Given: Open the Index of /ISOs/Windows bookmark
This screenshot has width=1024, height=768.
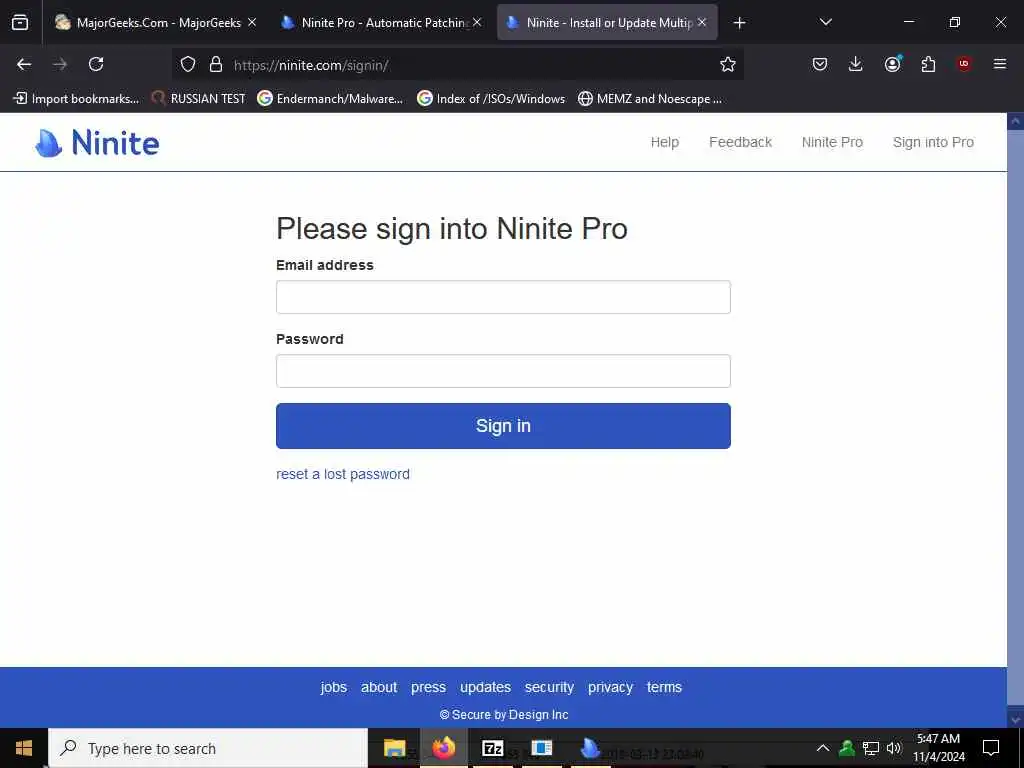Looking at the screenshot, I should point(491,99).
